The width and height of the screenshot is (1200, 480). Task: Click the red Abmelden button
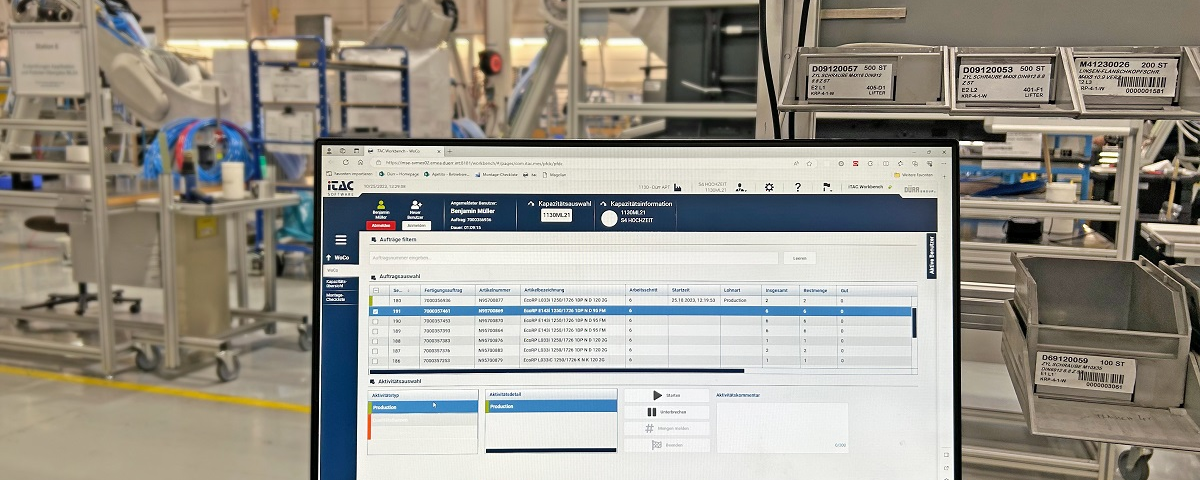click(378, 226)
